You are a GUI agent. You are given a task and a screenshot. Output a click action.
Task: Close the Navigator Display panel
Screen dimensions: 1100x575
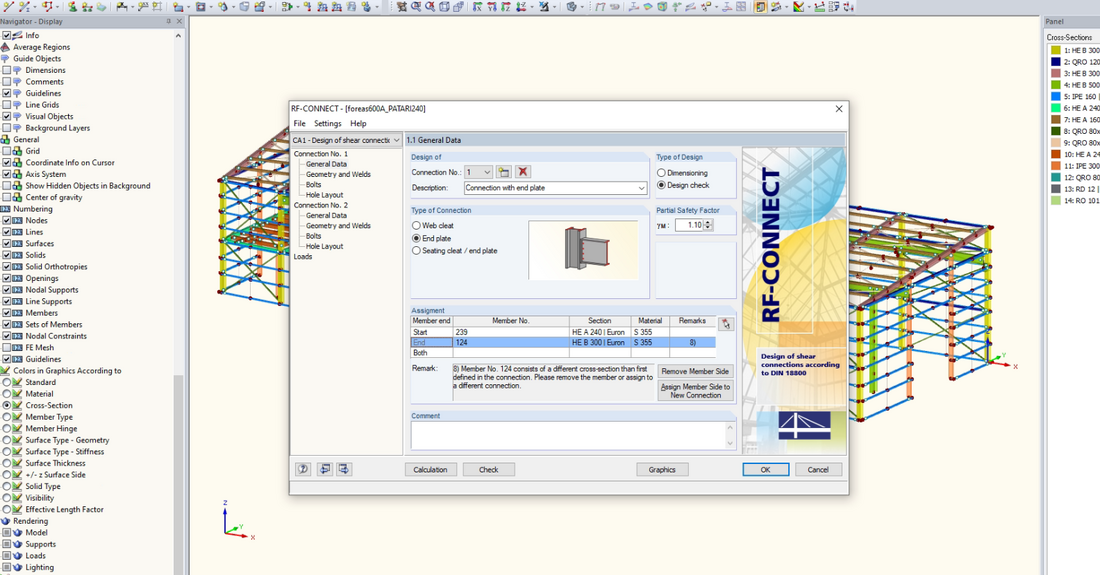179,21
